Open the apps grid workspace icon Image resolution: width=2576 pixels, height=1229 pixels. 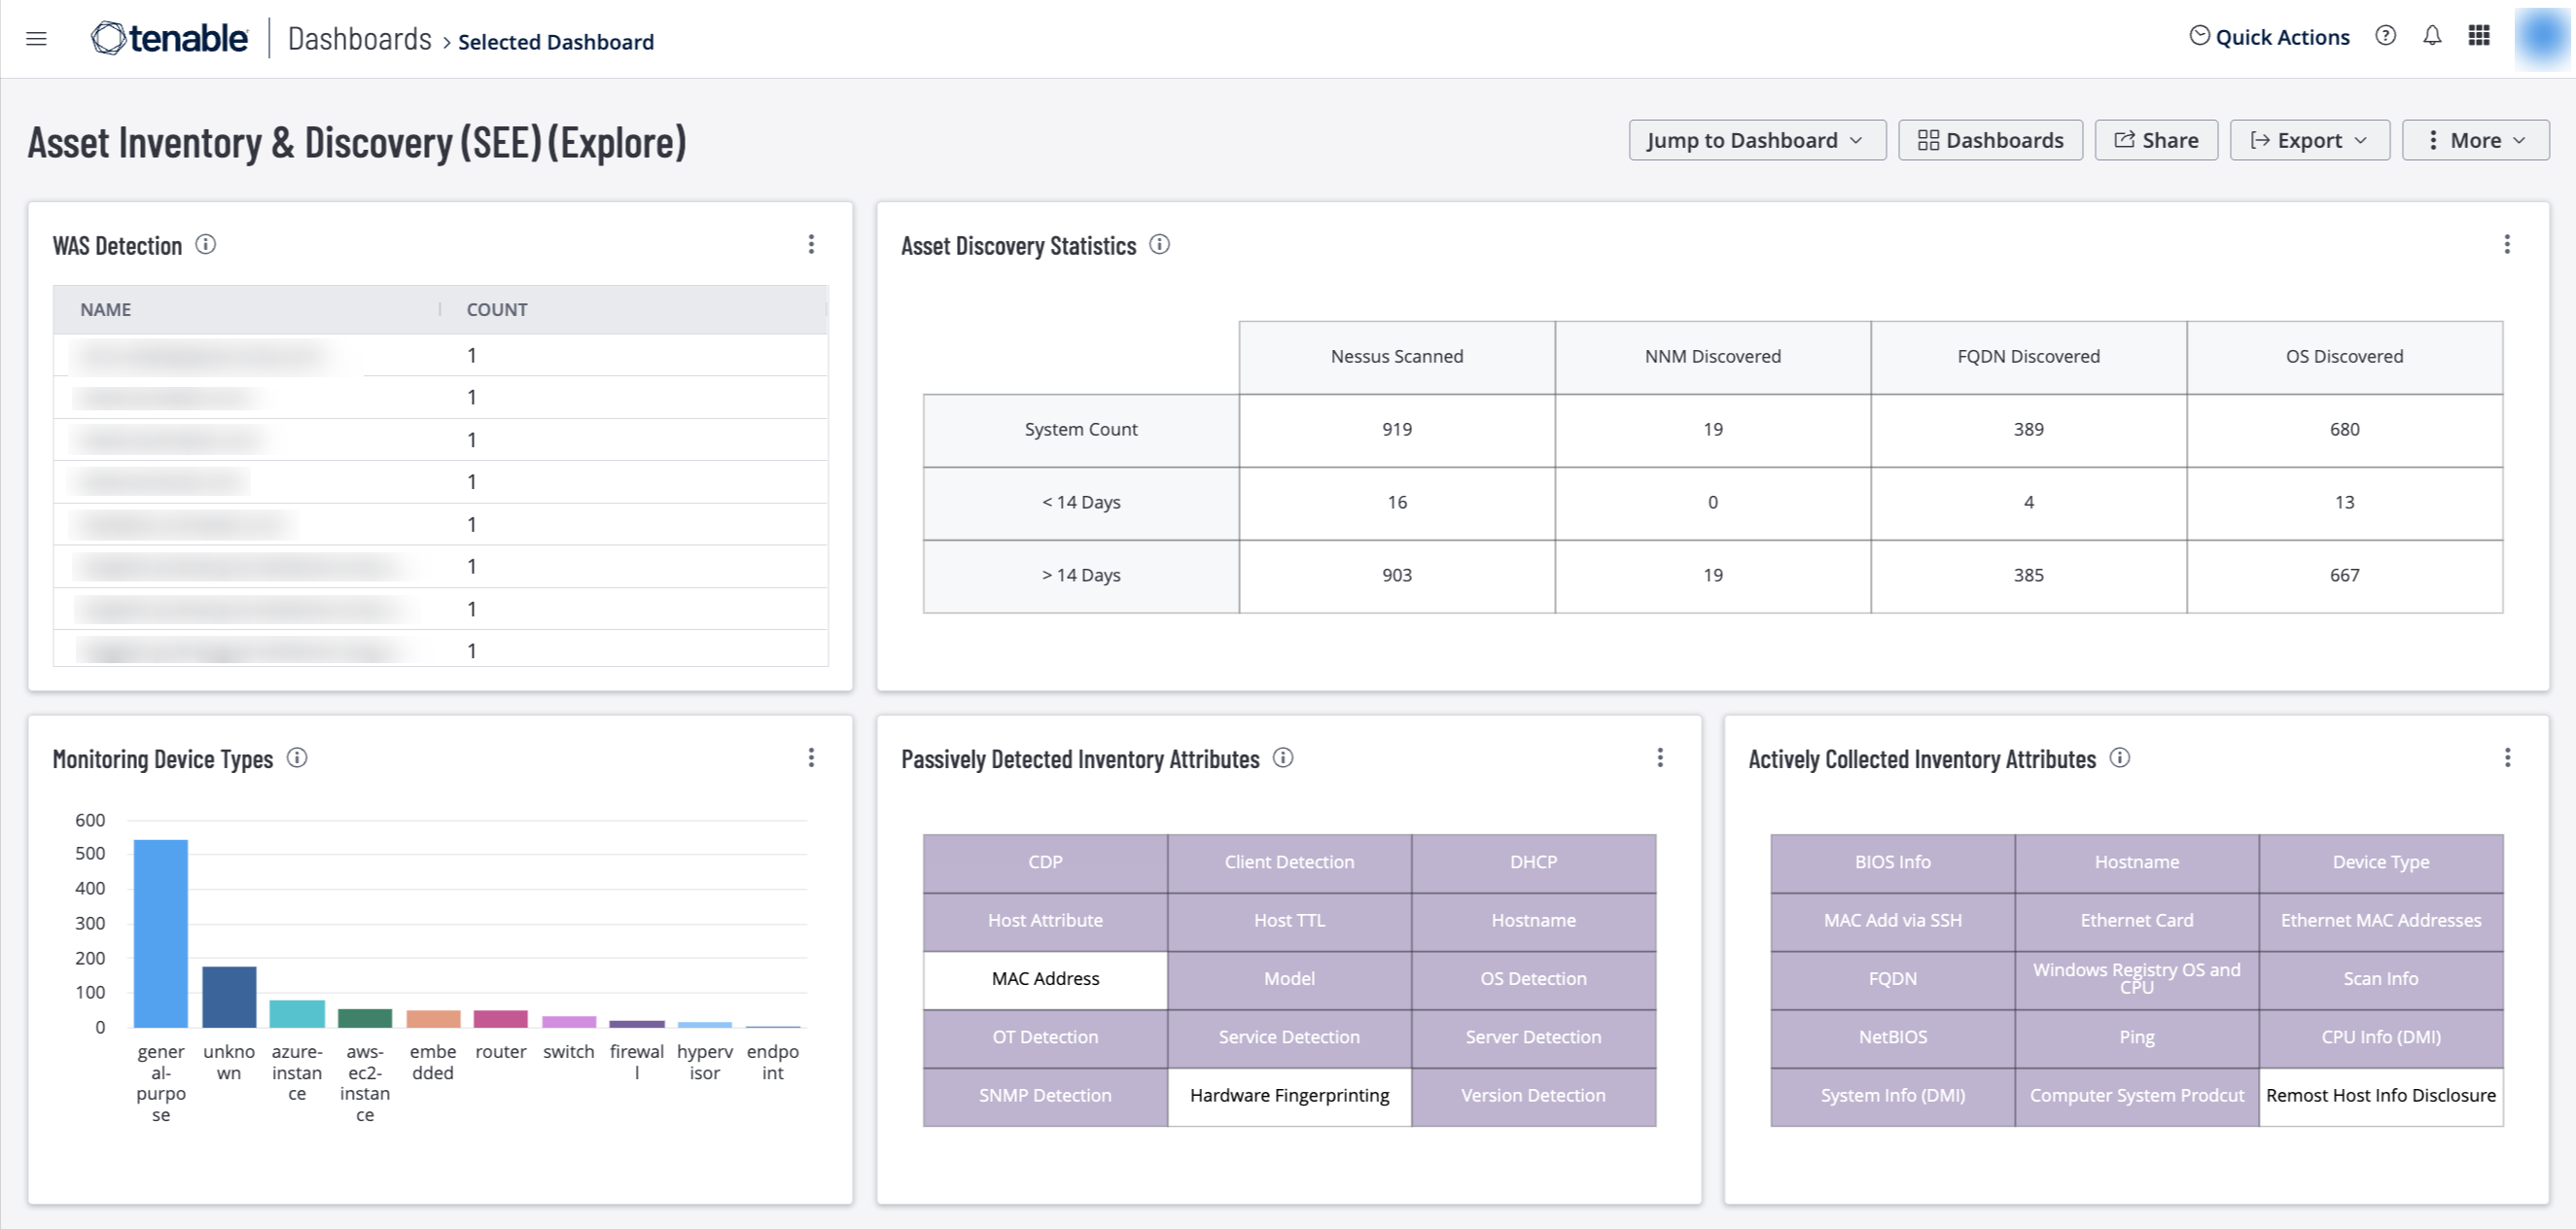pos(2478,37)
